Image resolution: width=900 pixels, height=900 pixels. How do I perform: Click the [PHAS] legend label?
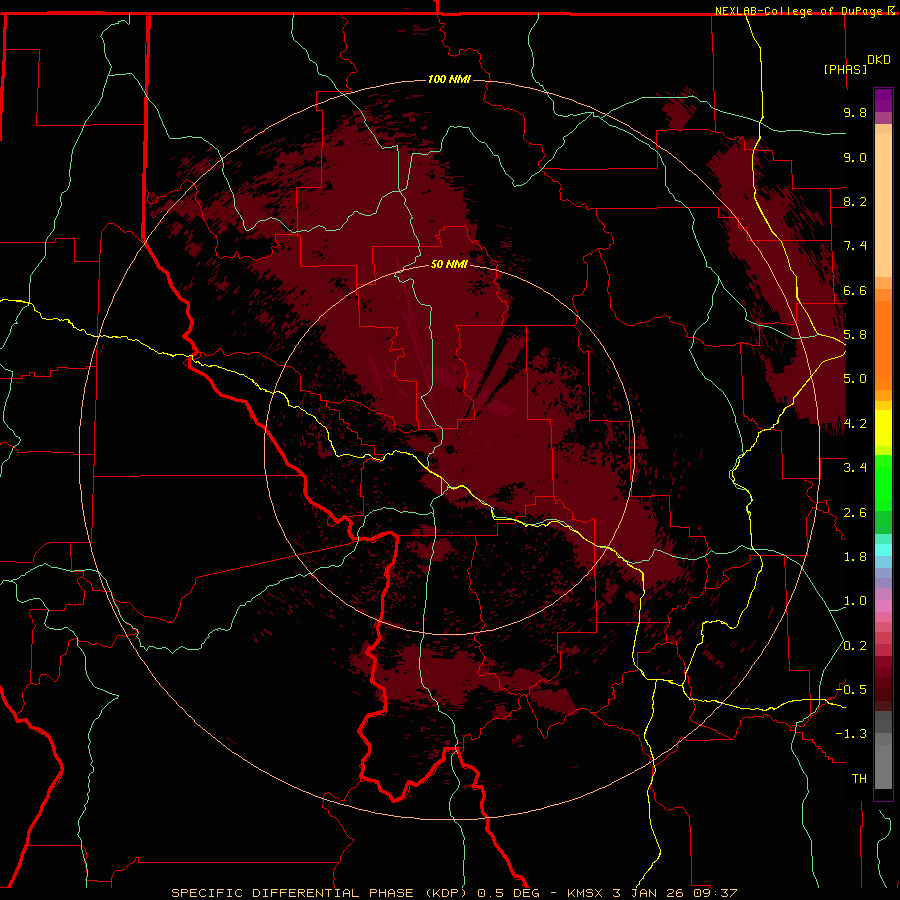click(845, 69)
